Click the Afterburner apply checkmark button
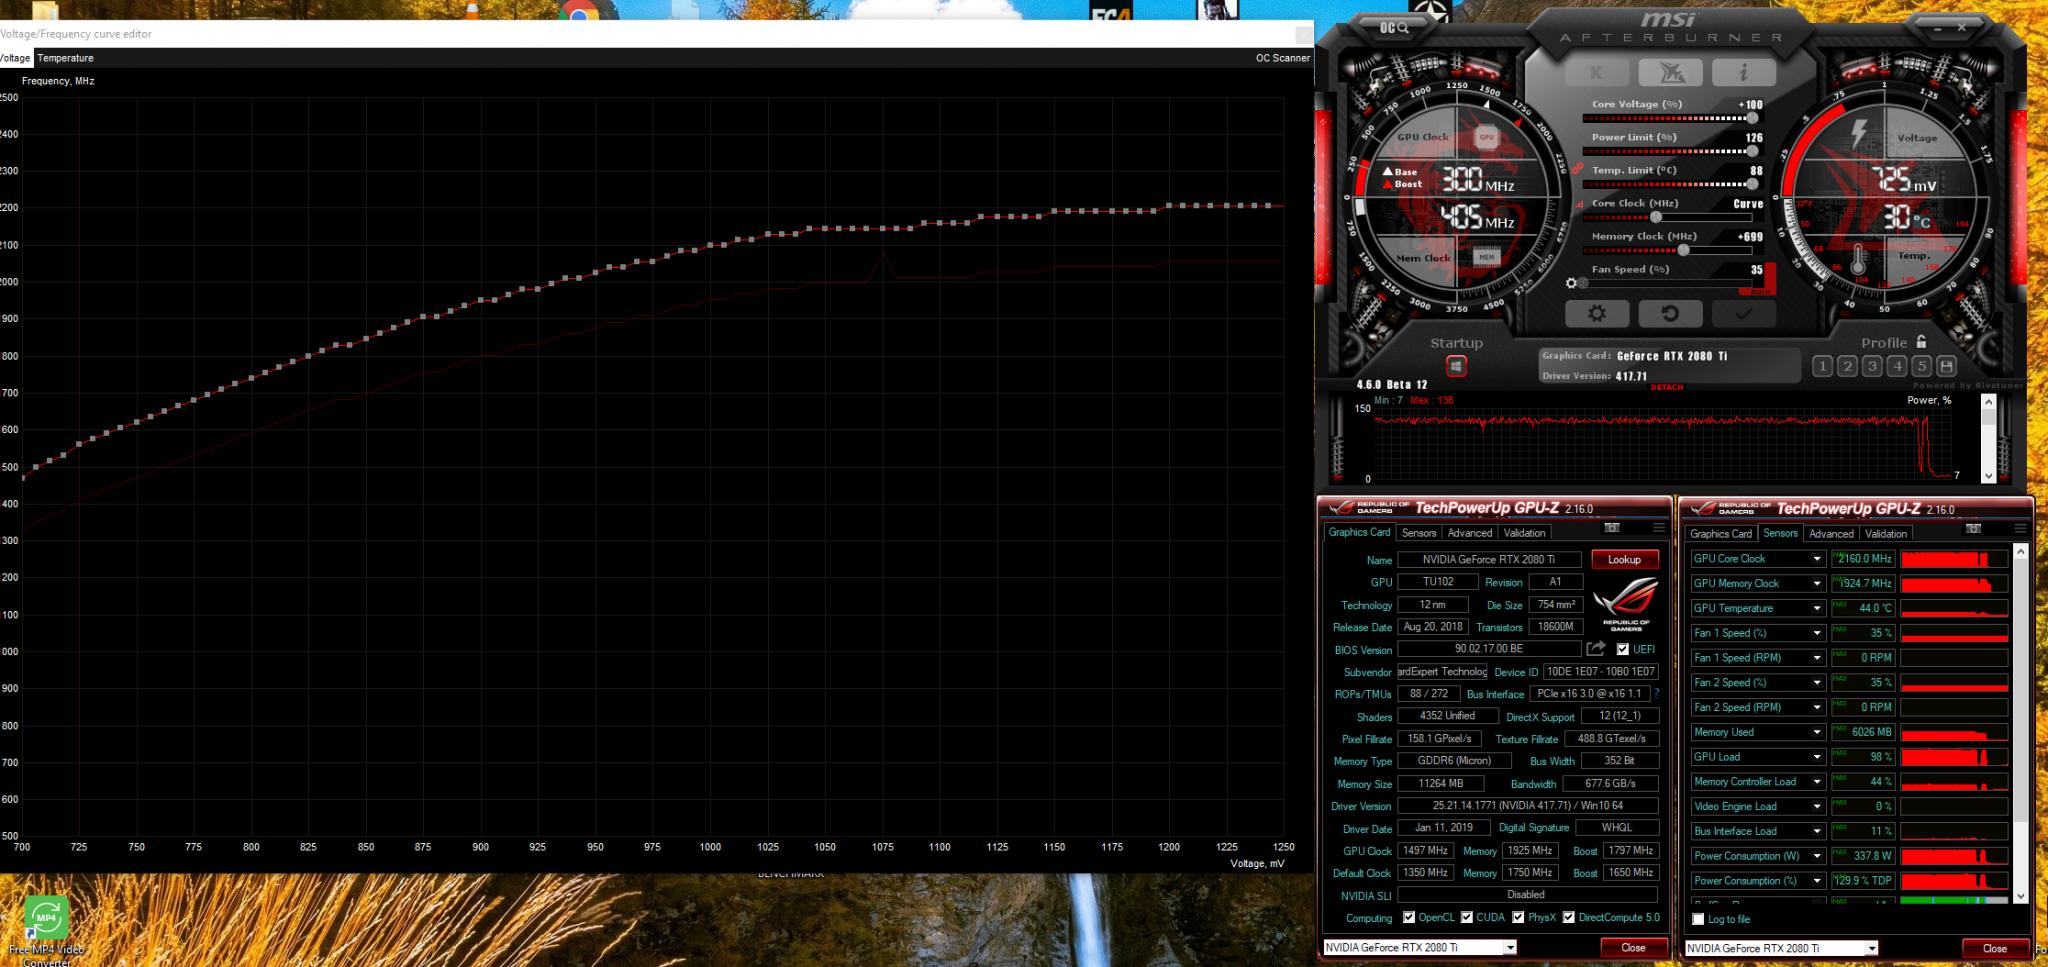This screenshot has width=2048, height=967. coord(1743,313)
